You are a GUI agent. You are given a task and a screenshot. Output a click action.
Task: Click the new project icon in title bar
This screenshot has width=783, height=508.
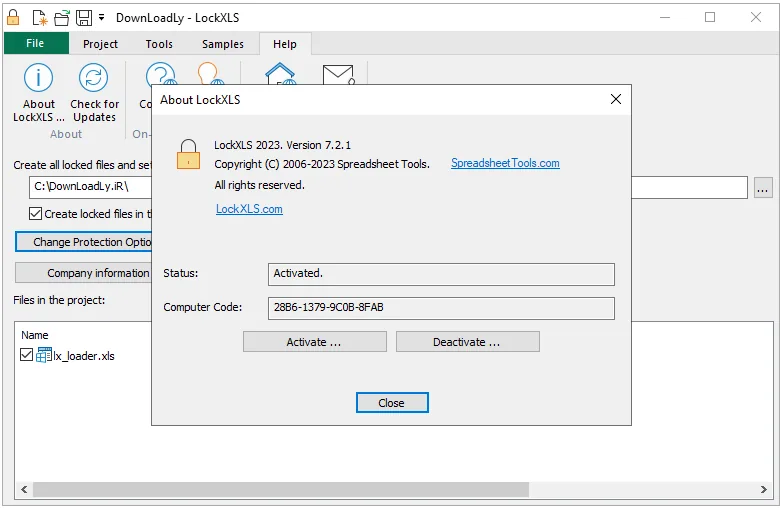click(40, 18)
